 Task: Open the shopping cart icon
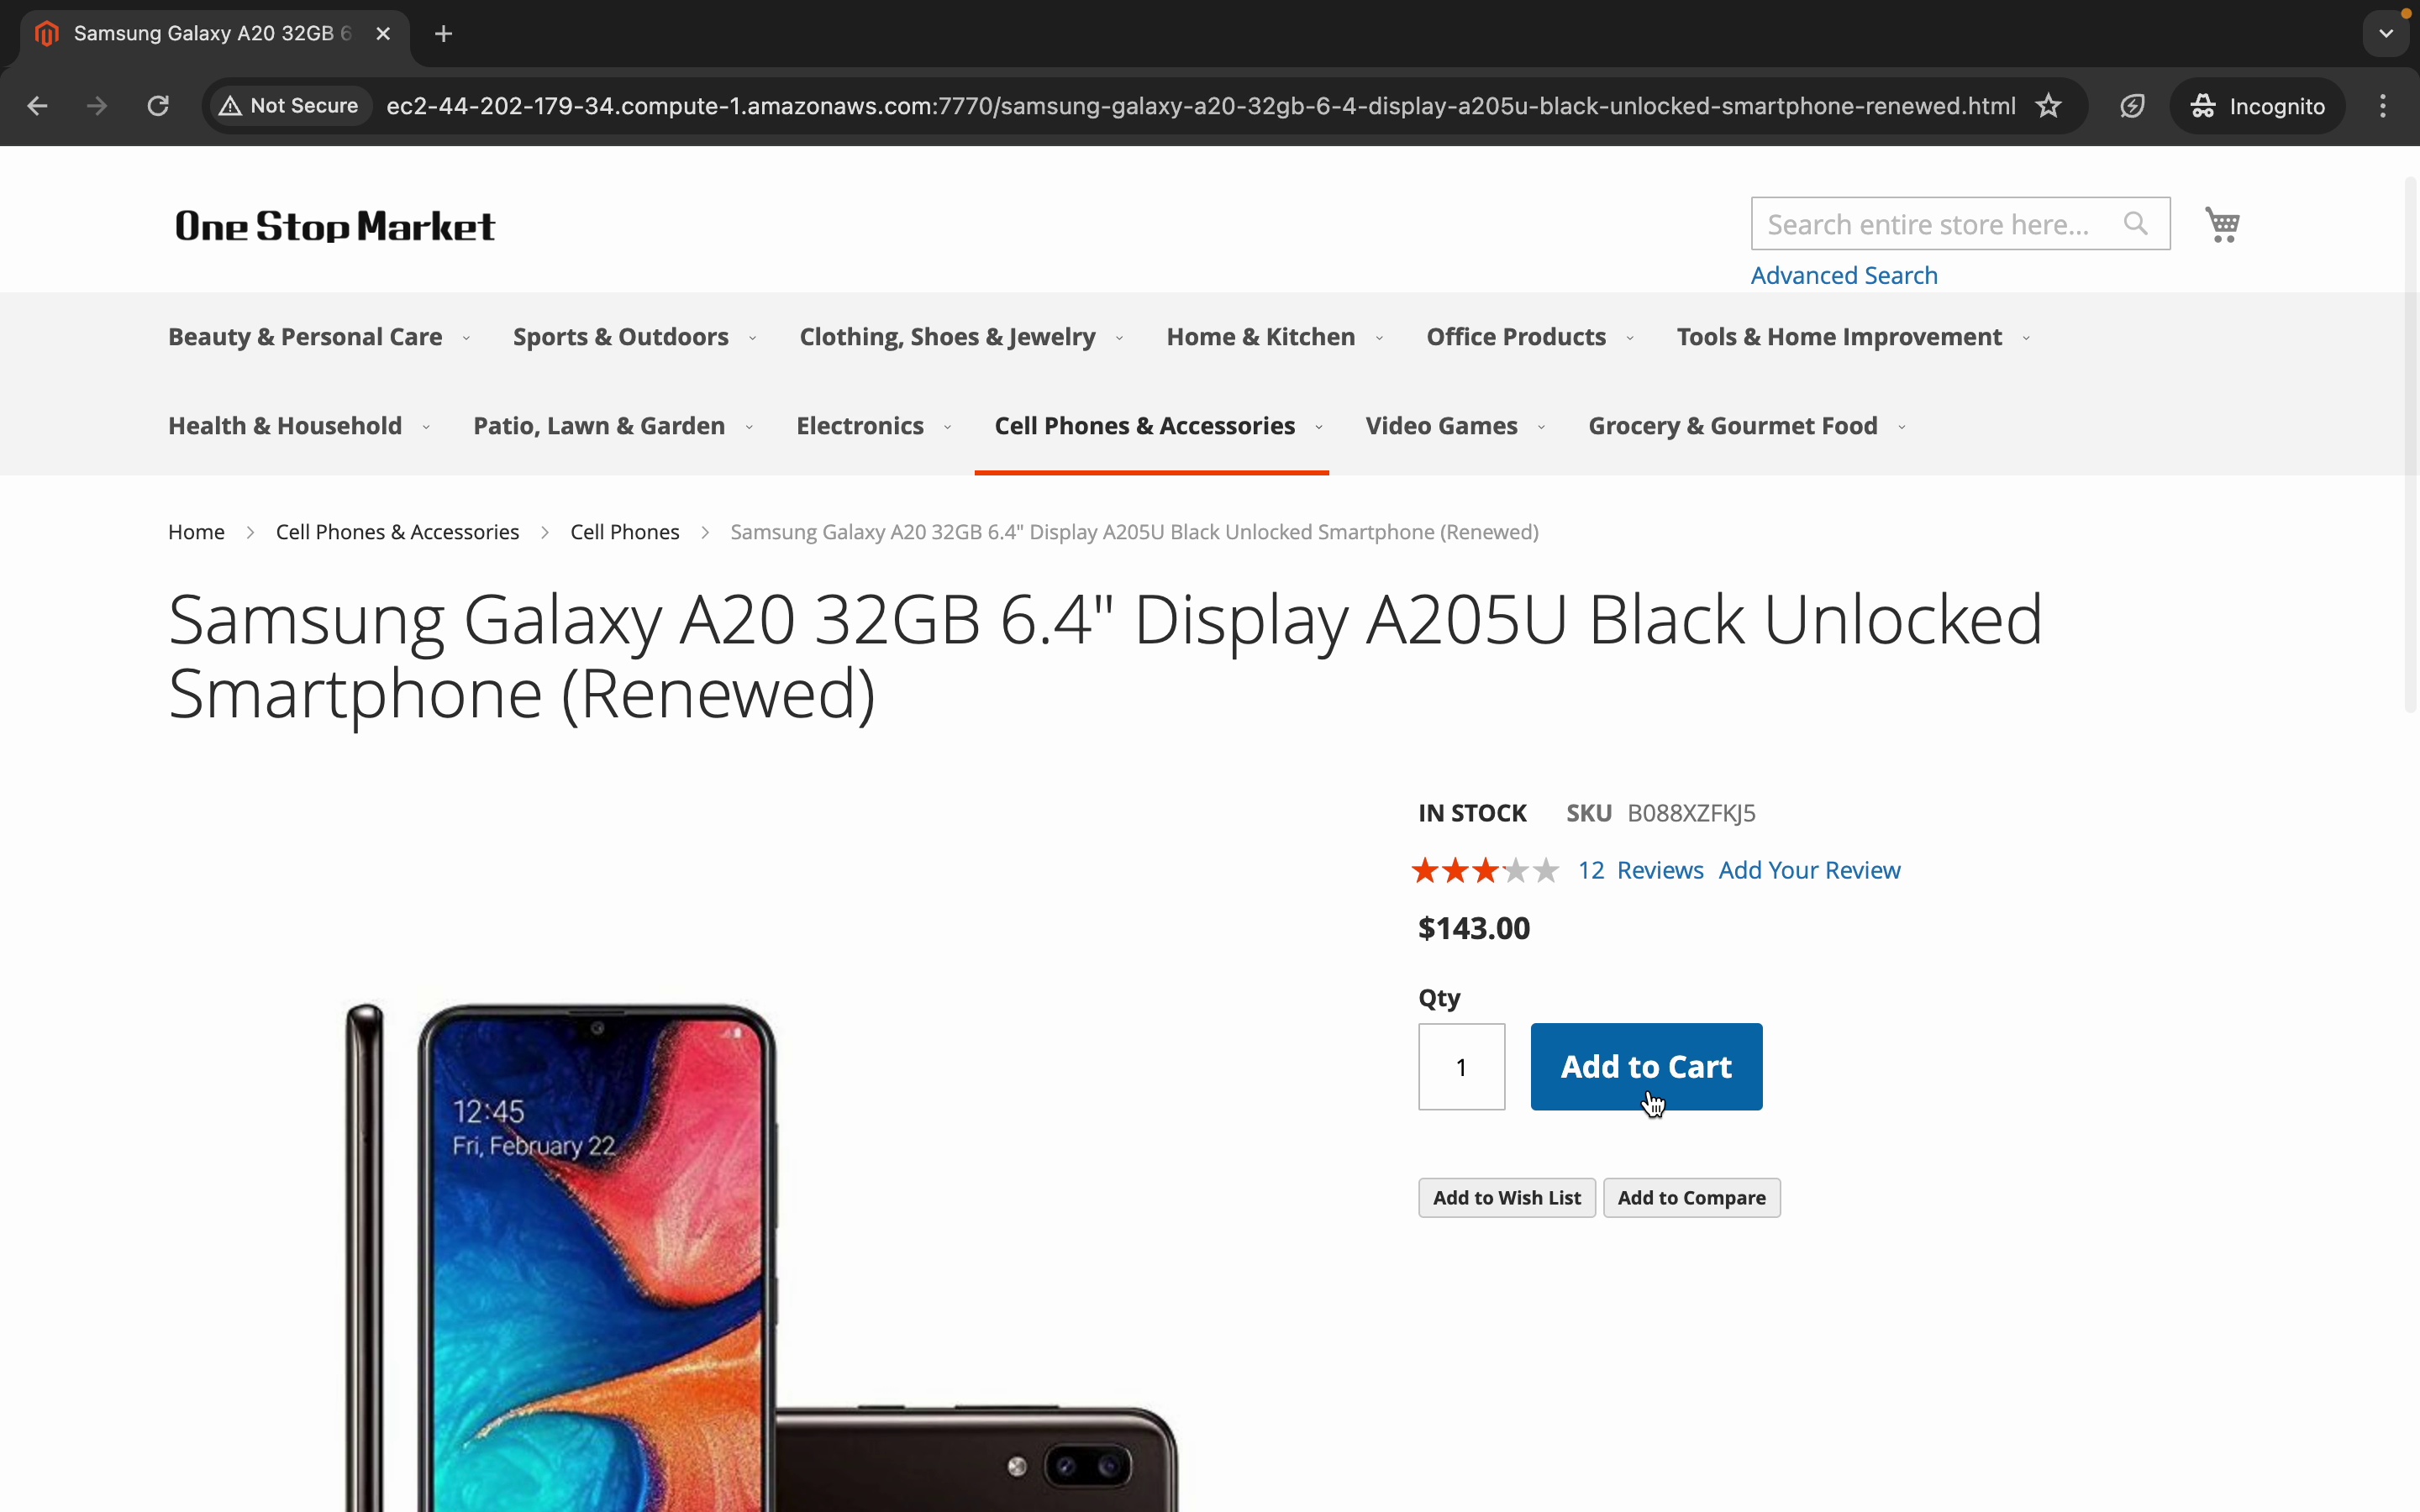pos(2222,224)
